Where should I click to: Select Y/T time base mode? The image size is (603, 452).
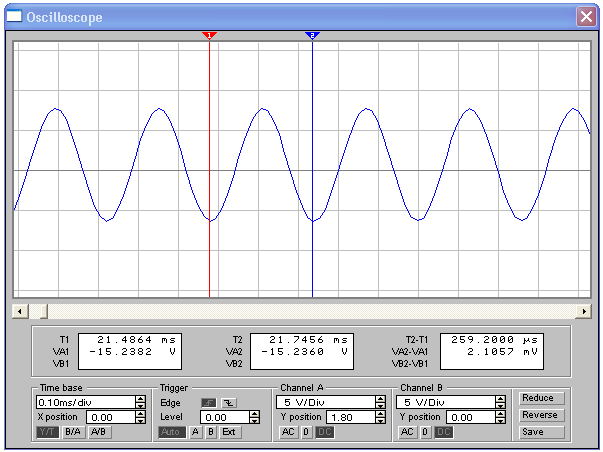(48, 432)
